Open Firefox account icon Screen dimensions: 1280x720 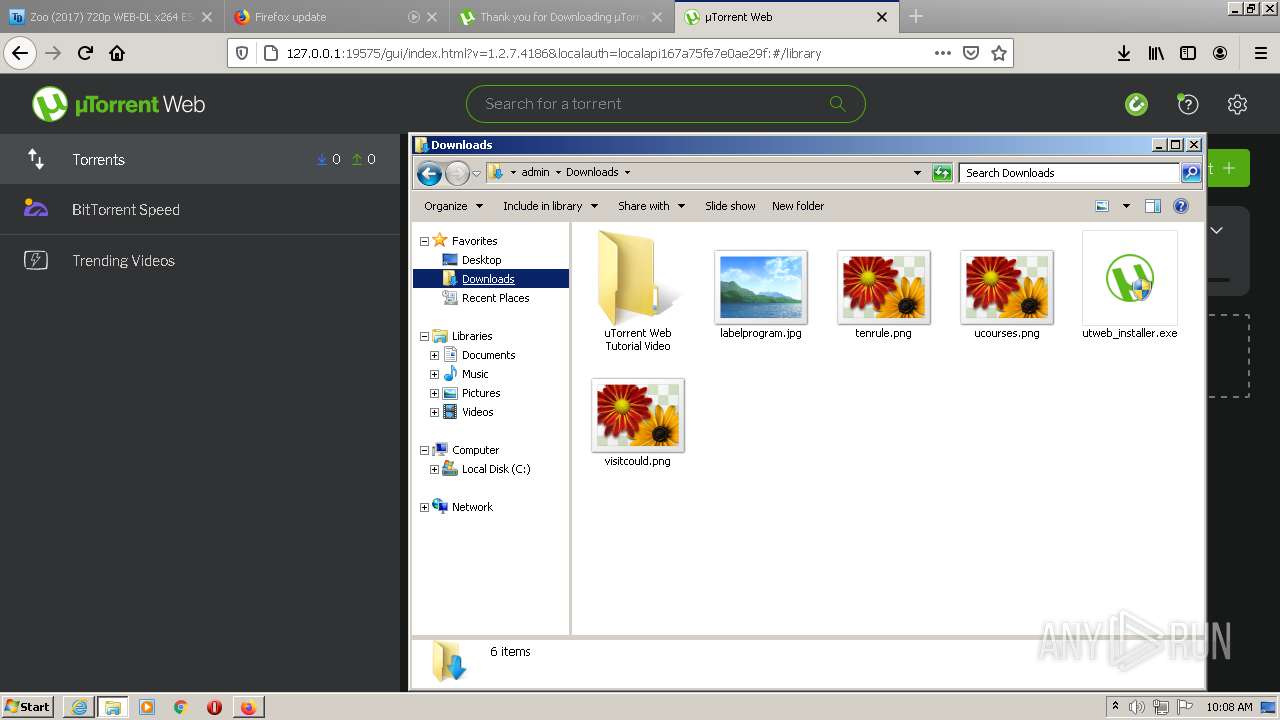[x=1220, y=53]
